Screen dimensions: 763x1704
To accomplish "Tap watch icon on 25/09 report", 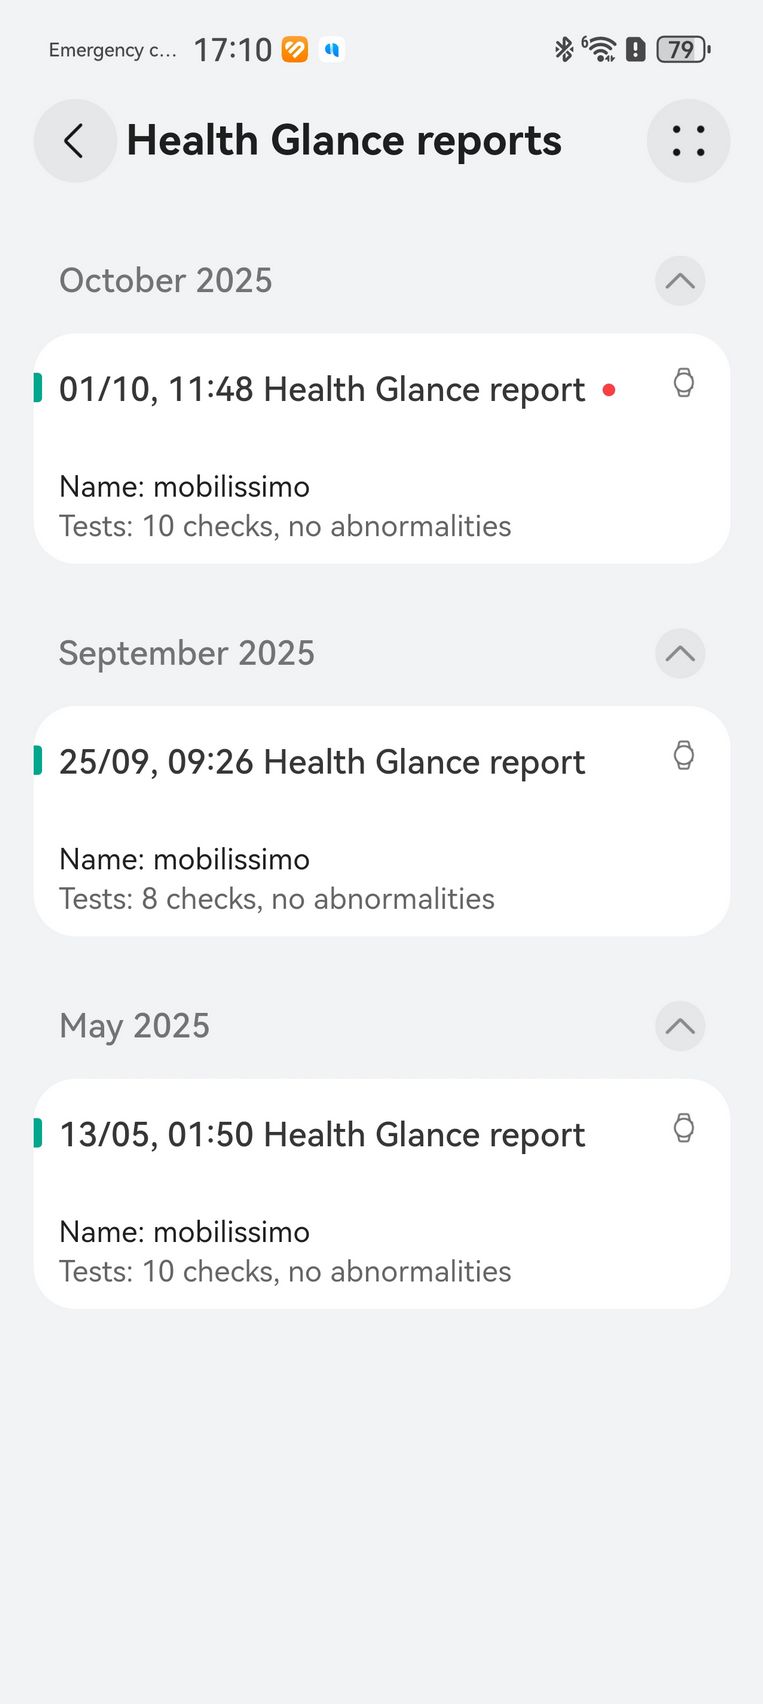I will pyautogui.click(x=684, y=755).
